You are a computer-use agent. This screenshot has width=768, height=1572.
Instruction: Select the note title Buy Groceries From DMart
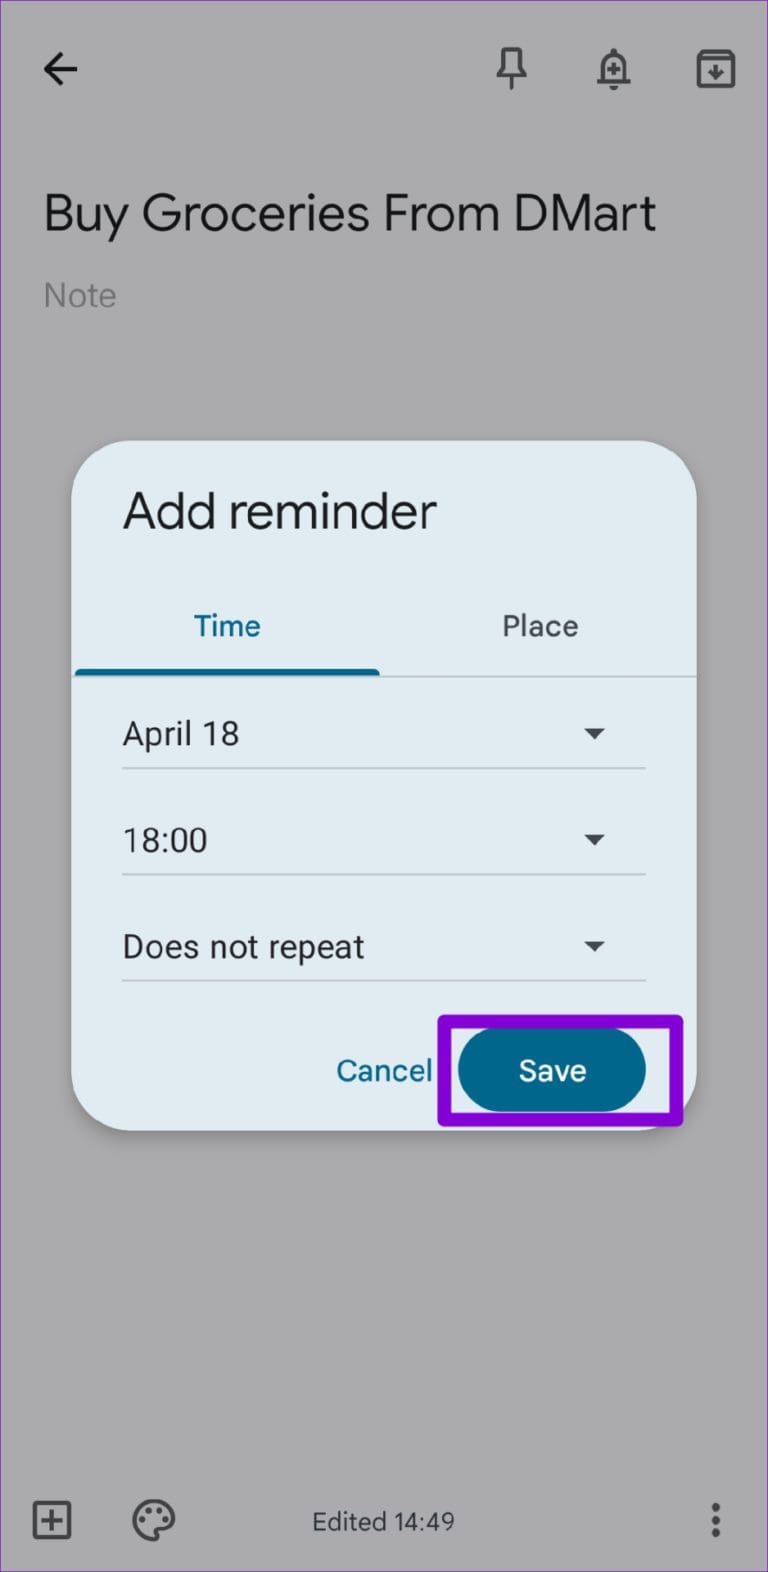(349, 212)
